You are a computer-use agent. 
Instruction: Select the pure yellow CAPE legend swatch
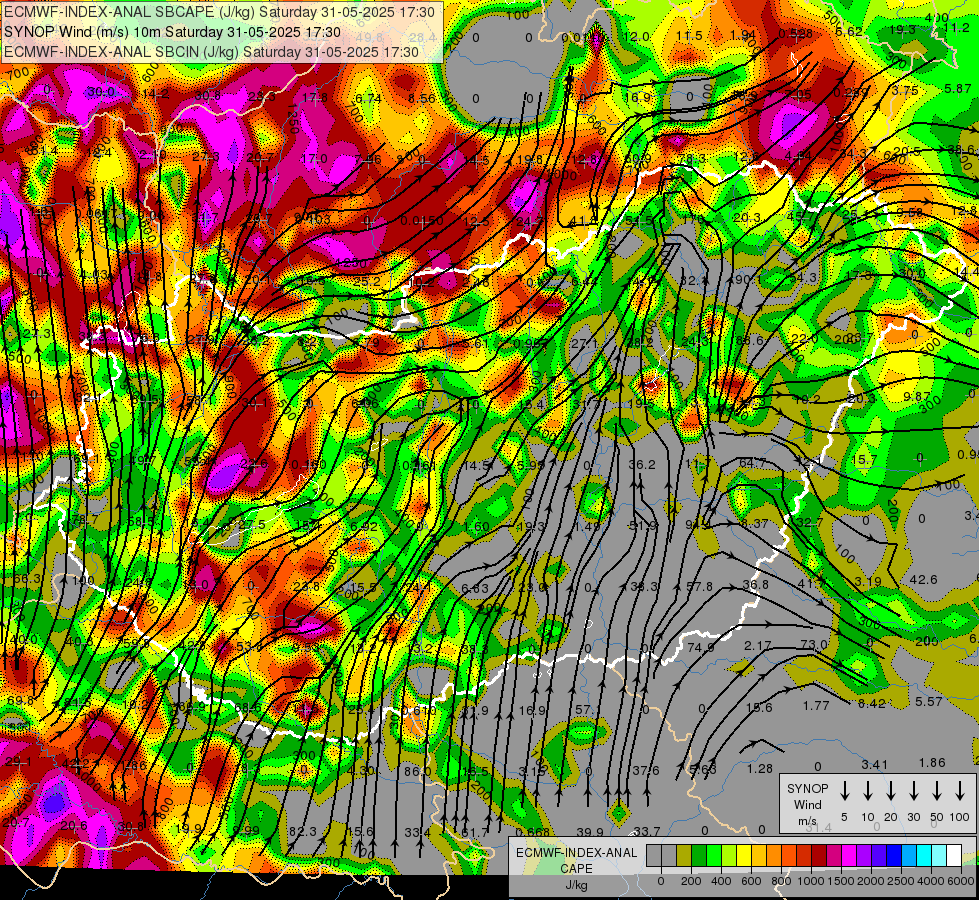point(744,855)
